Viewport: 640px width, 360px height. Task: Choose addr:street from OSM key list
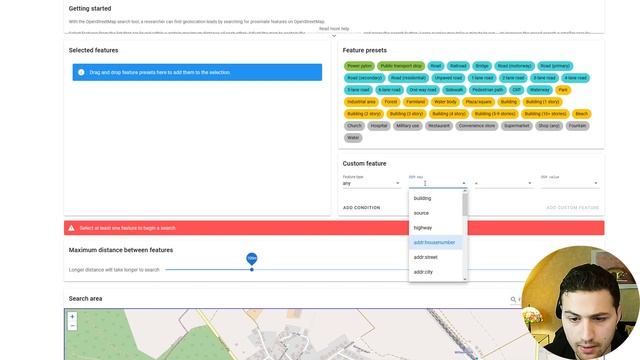click(436, 257)
